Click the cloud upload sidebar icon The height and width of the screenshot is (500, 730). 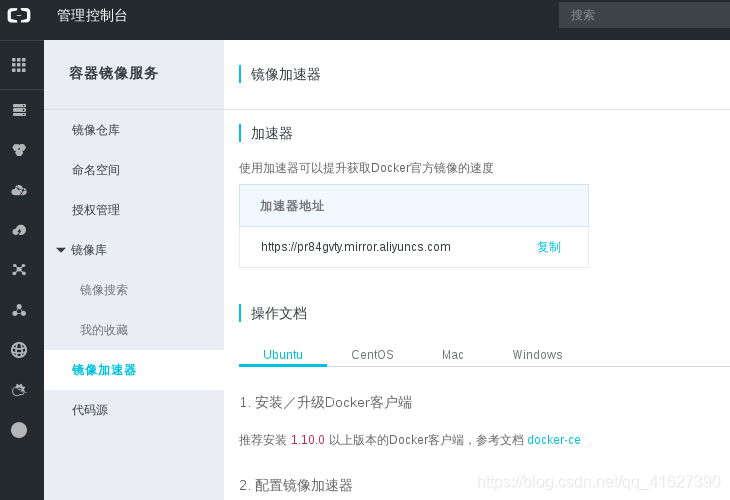click(x=19, y=230)
